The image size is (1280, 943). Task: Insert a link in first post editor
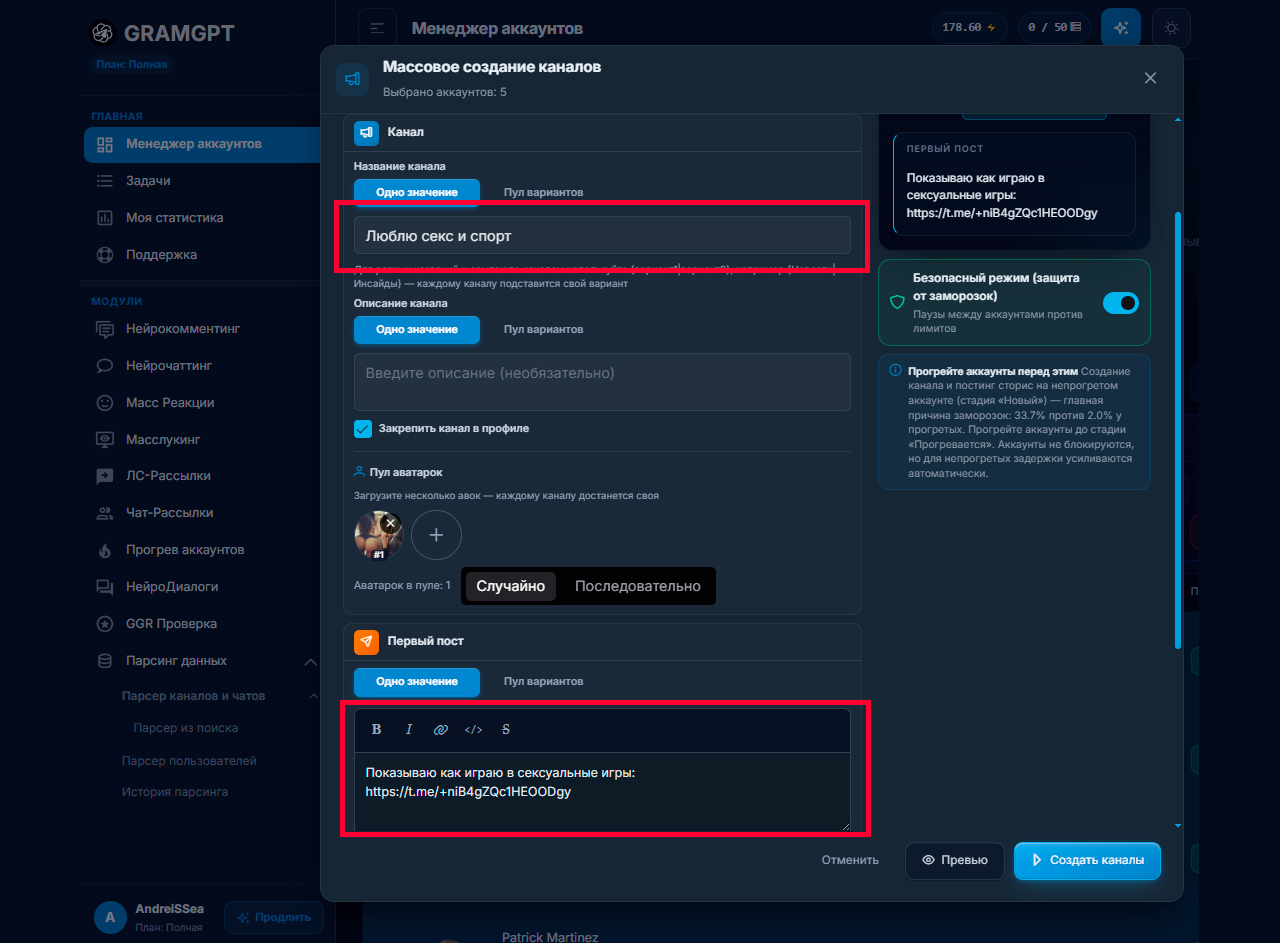coord(441,730)
